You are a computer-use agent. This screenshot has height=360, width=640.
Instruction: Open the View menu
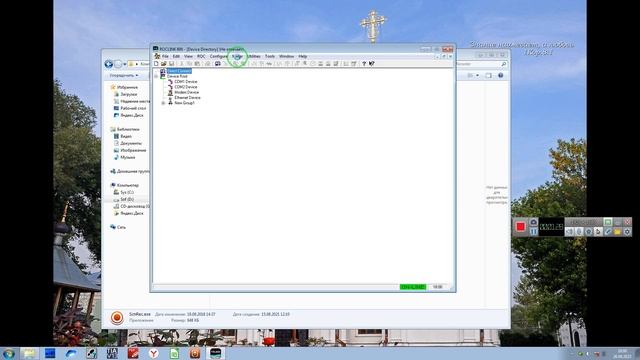(188, 56)
